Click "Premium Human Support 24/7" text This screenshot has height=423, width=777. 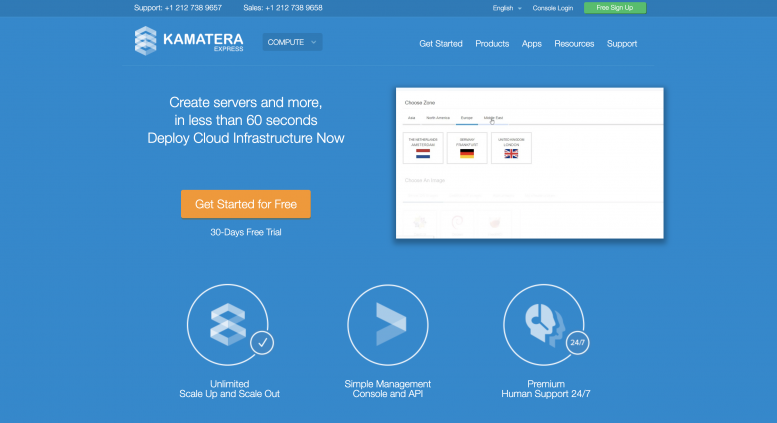coord(546,389)
